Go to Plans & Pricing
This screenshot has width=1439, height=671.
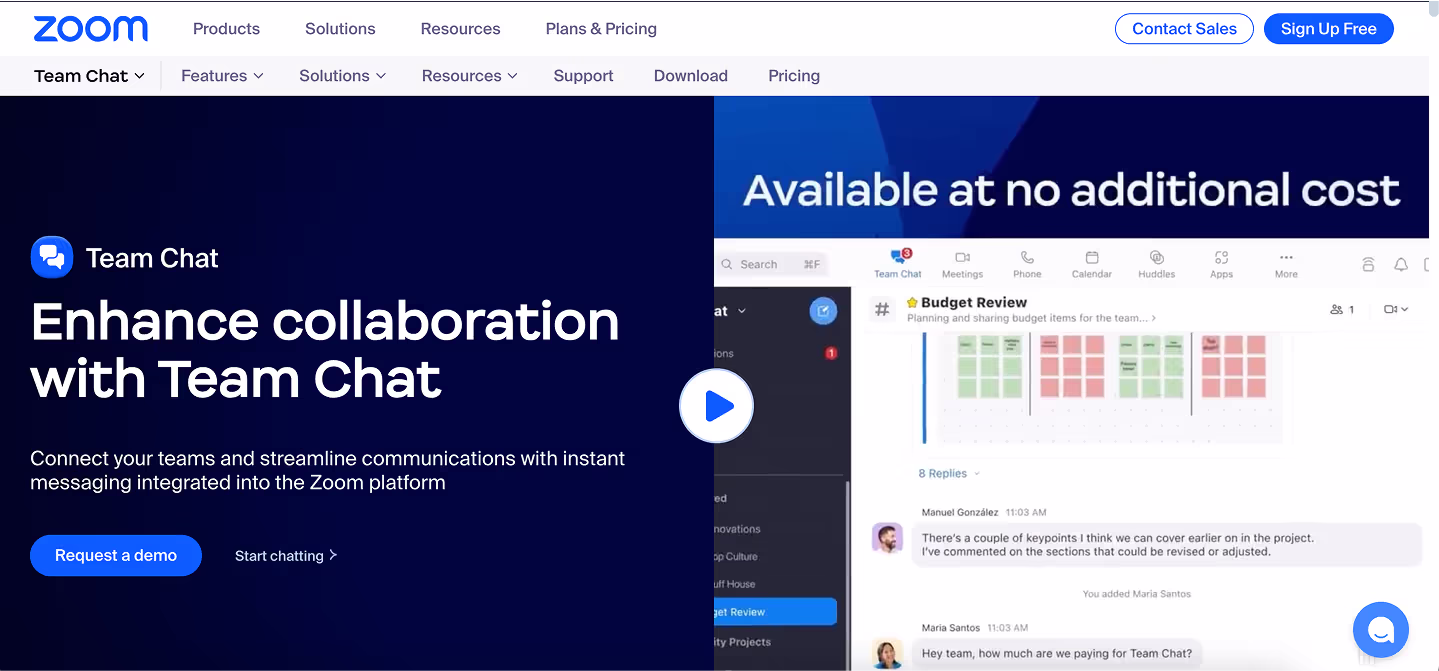(601, 29)
